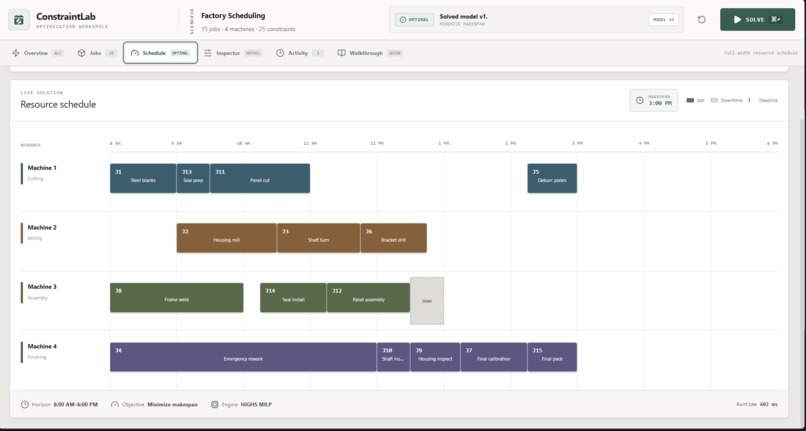The height and width of the screenshot is (431, 806).
Task: Select job J8 Frame weld bar
Action: tap(176, 297)
